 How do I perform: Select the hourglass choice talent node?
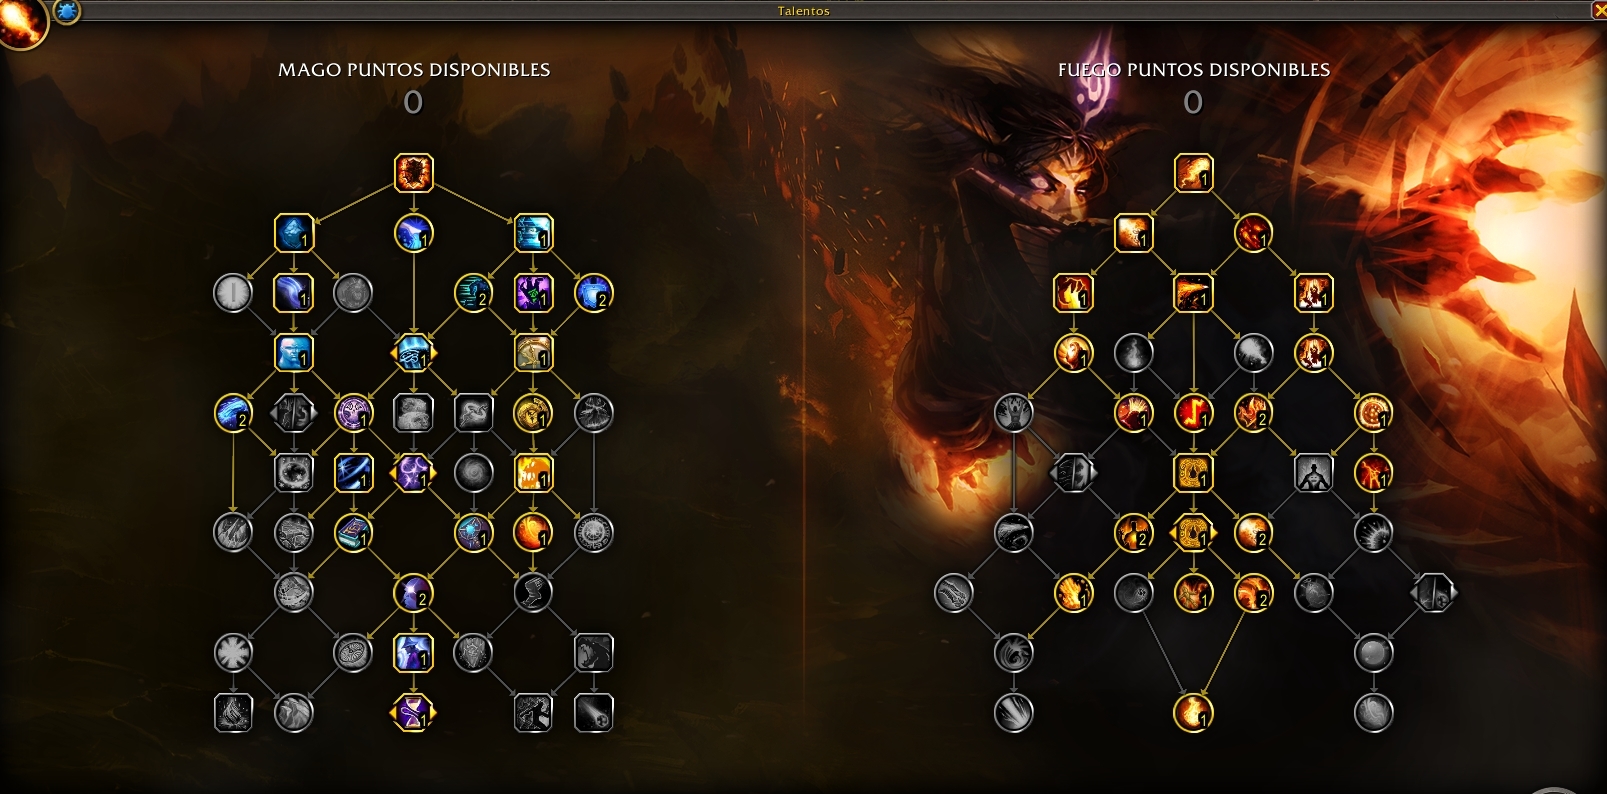coord(413,713)
